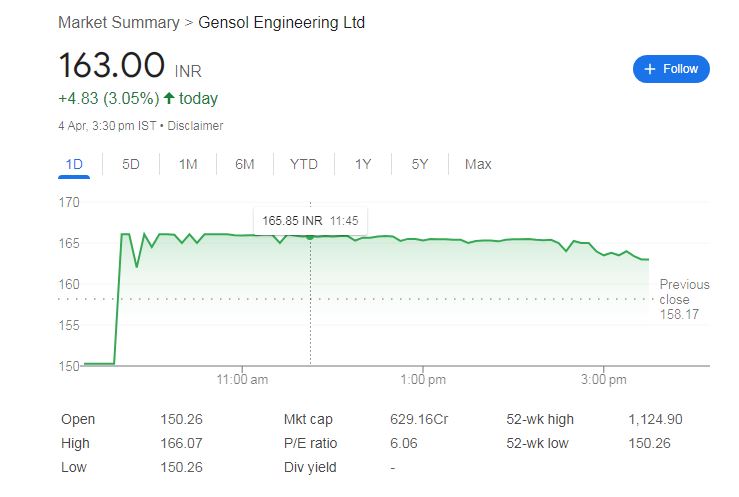Select the 1D time range tab
This screenshot has width=739, height=497.
coord(73,164)
